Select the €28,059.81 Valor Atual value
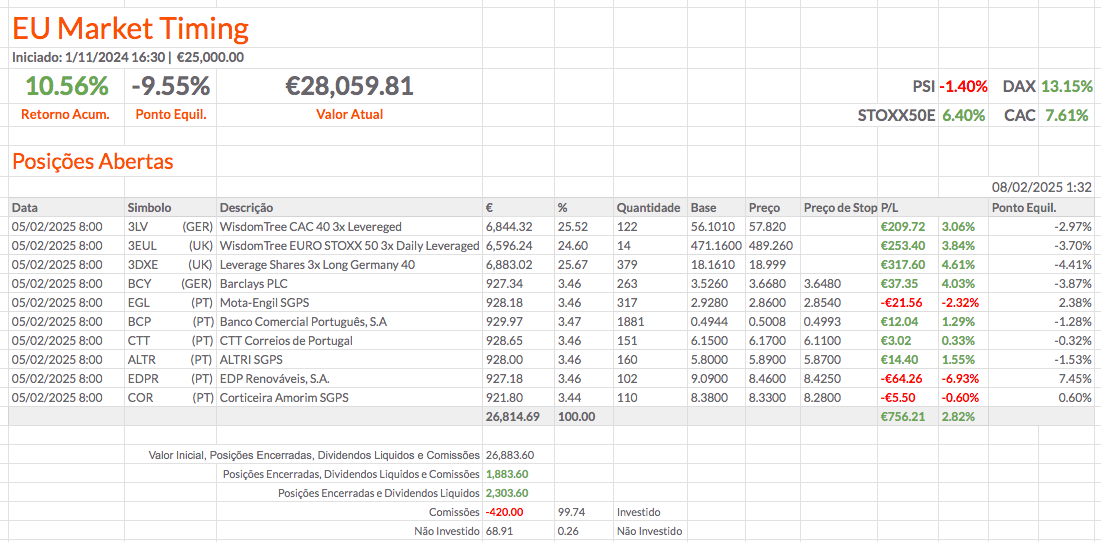1101x542 pixels. click(x=349, y=86)
